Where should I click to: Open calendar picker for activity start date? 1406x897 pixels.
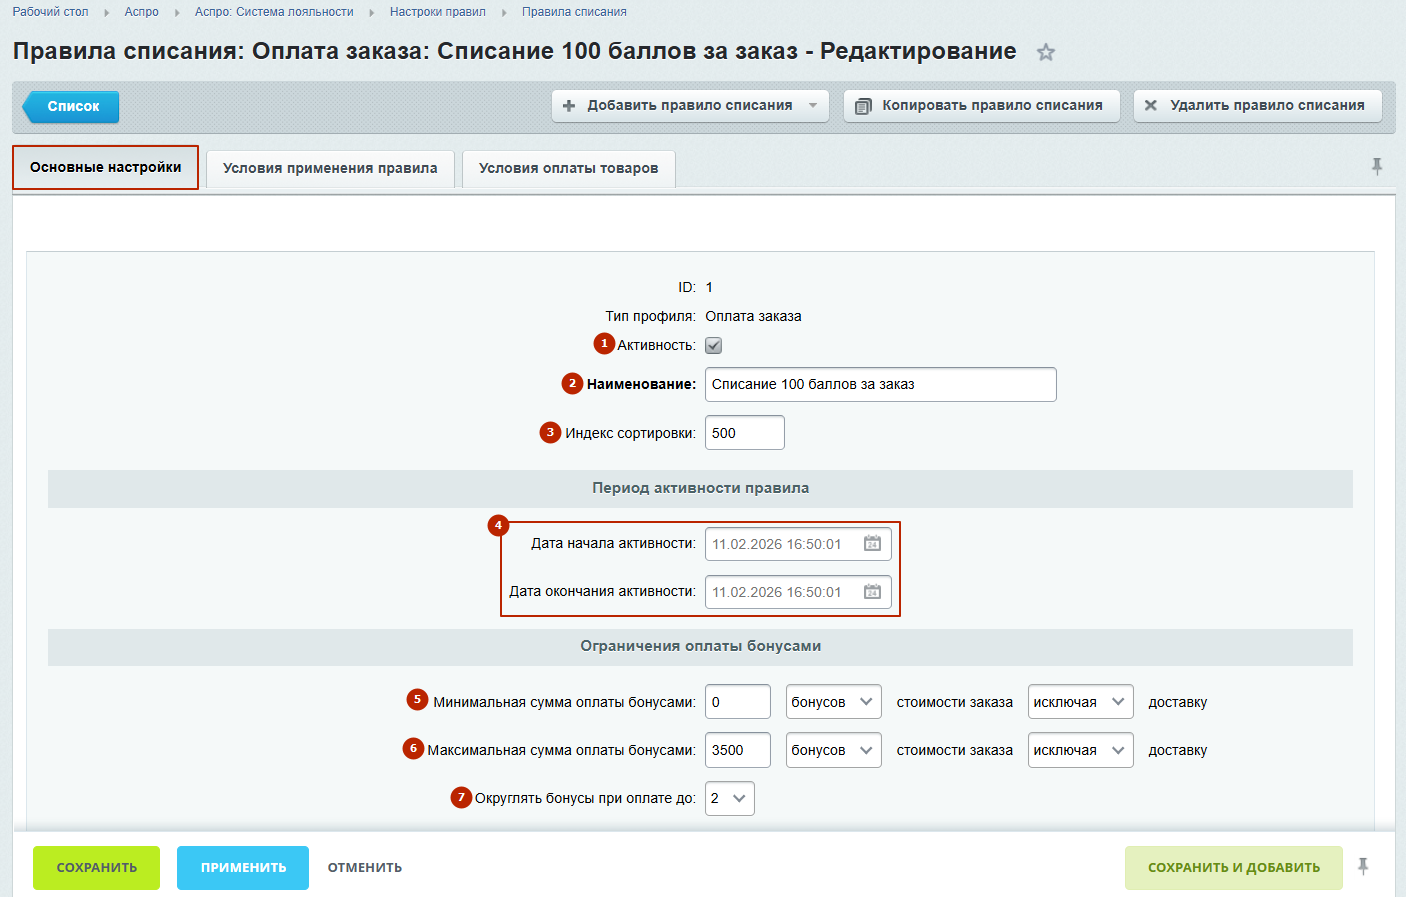pyautogui.click(x=872, y=544)
